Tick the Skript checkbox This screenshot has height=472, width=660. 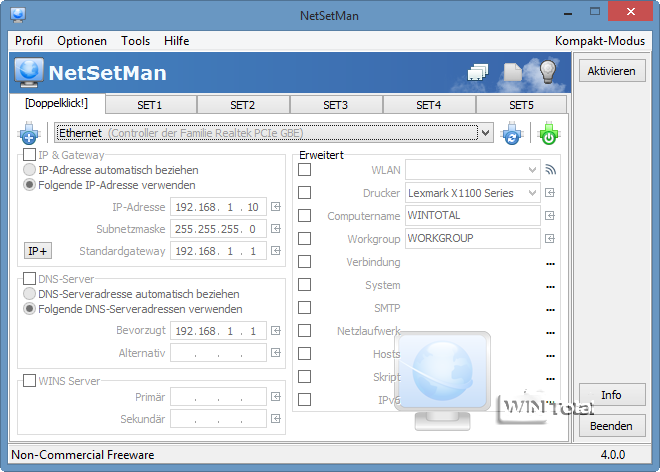point(304,376)
